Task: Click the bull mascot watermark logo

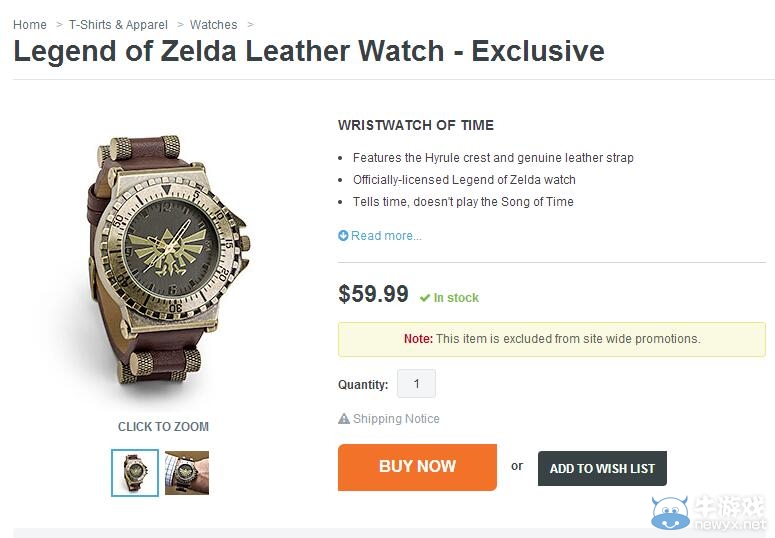Action: (670, 513)
